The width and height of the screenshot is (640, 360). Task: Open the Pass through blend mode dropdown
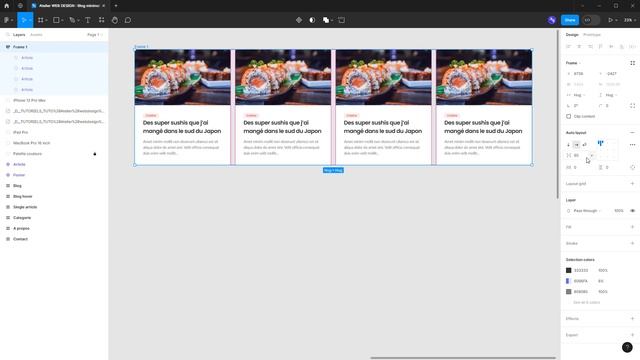click(x=587, y=211)
